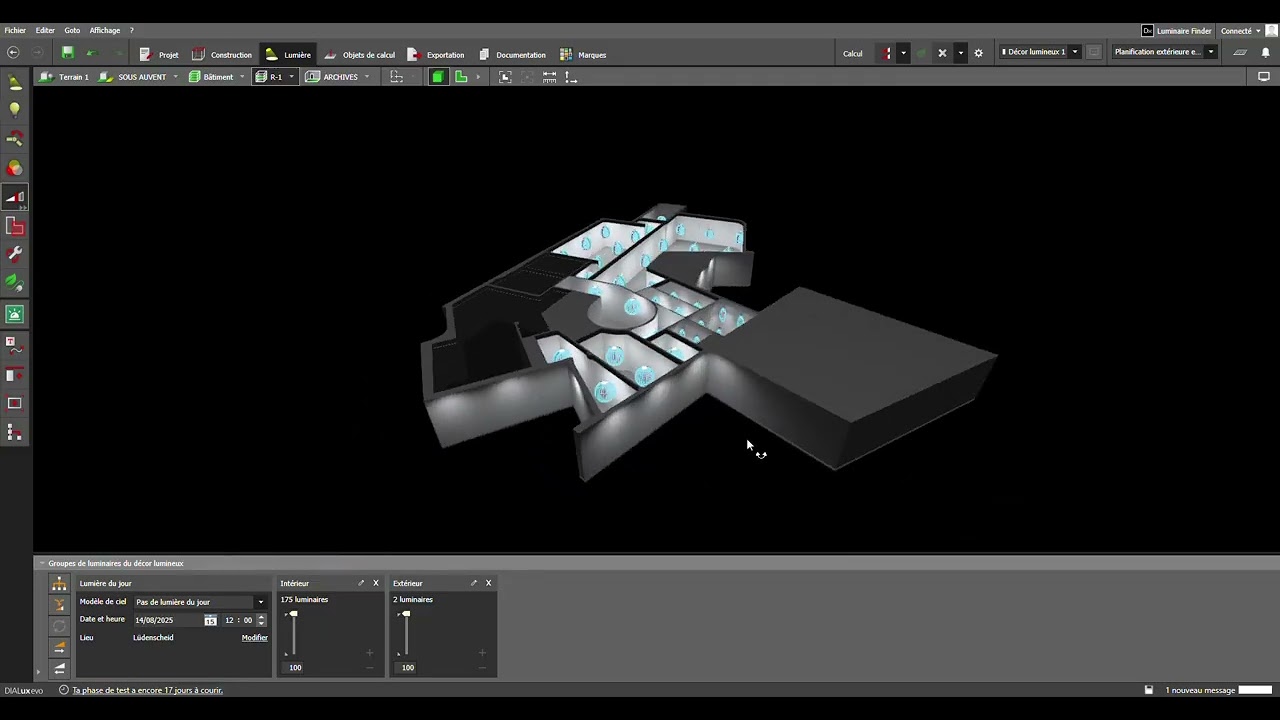Open the Fichier menu
This screenshot has height=720, width=1280.
(15, 31)
